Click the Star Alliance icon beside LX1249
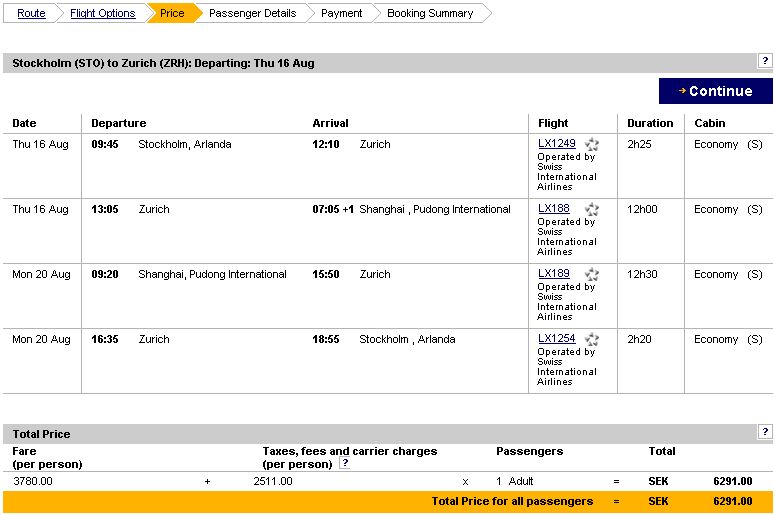The width and height of the screenshot is (775, 515). pyautogui.click(x=592, y=145)
